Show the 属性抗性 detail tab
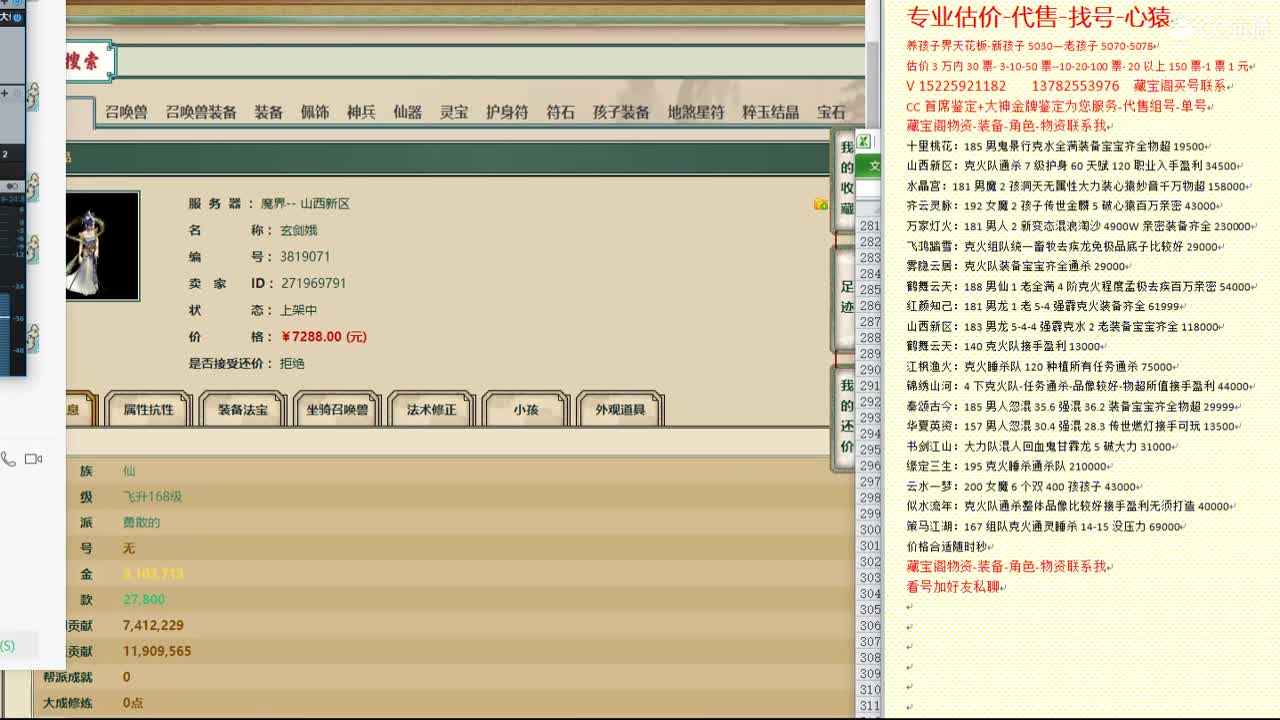 tap(148, 409)
